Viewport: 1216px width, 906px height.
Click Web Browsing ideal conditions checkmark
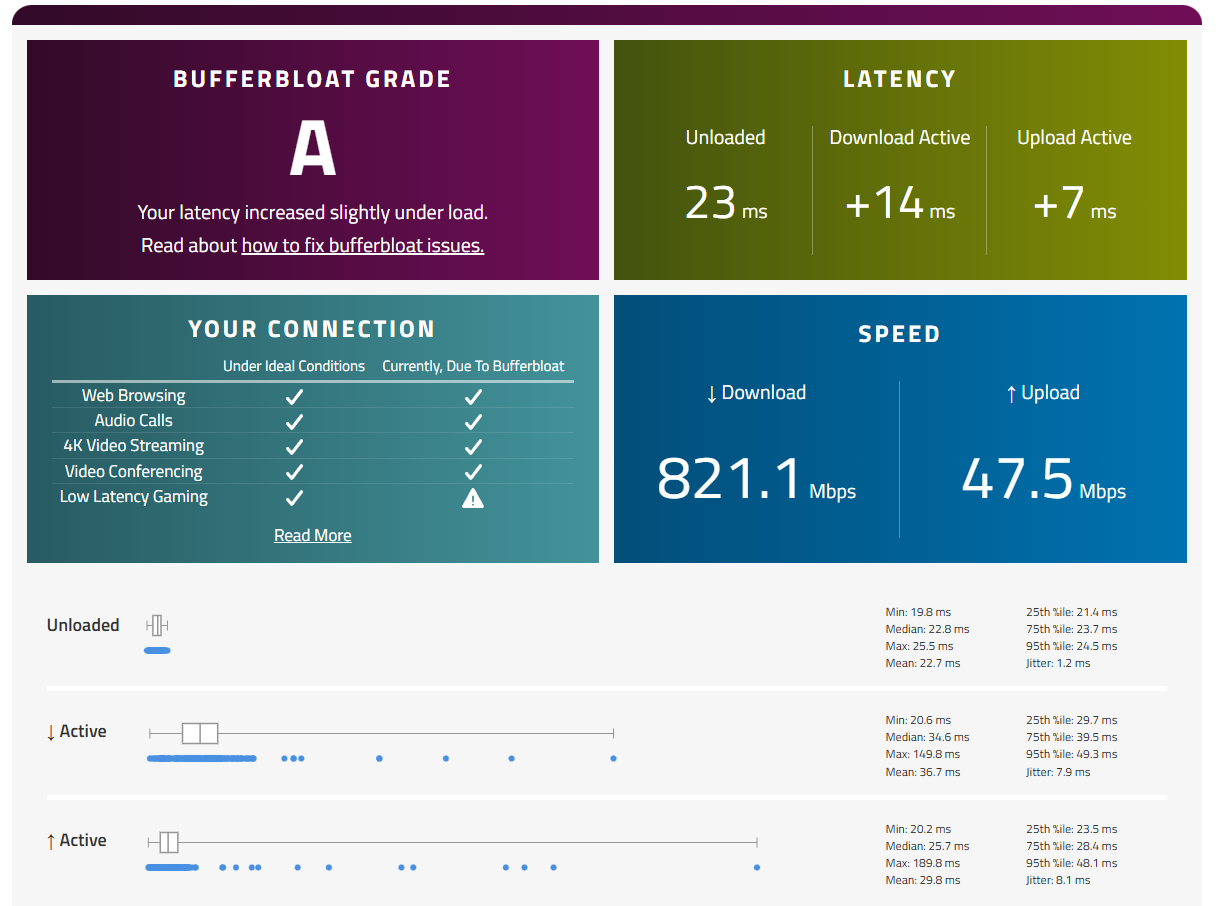click(294, 396)
